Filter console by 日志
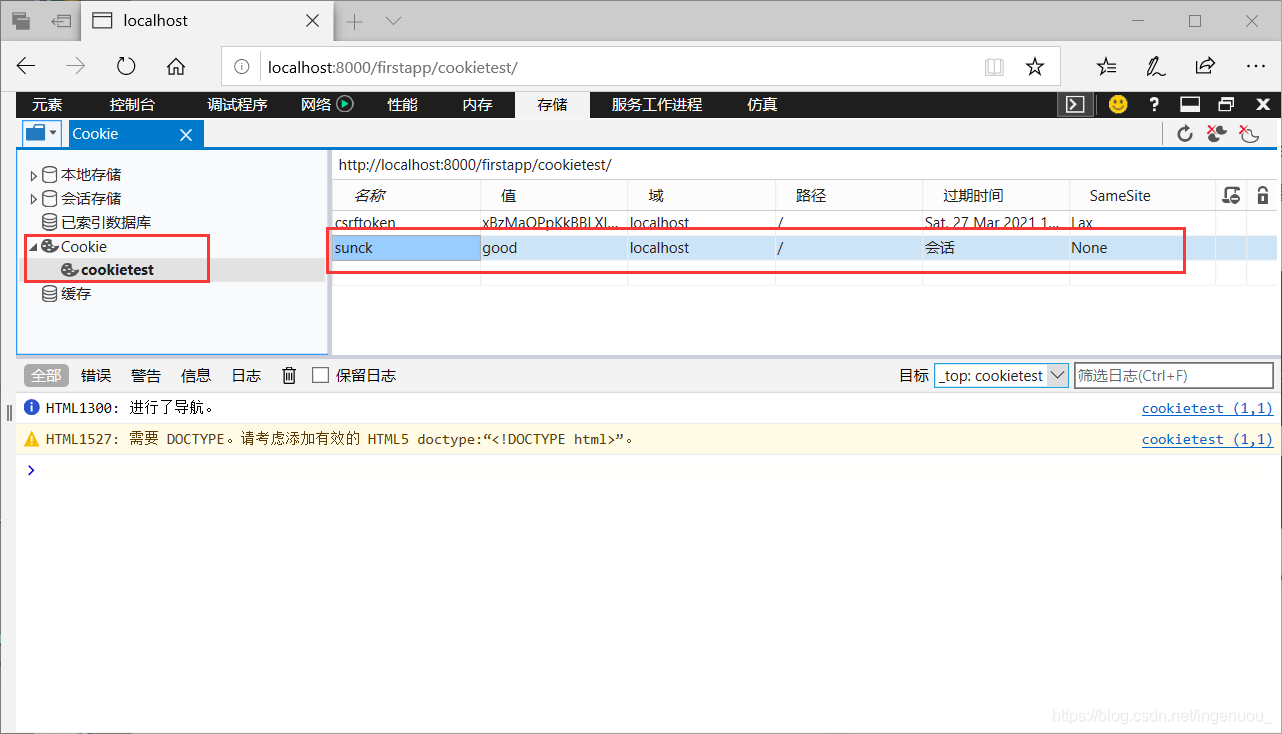The image size is (1282, 734). coord(246,376)
